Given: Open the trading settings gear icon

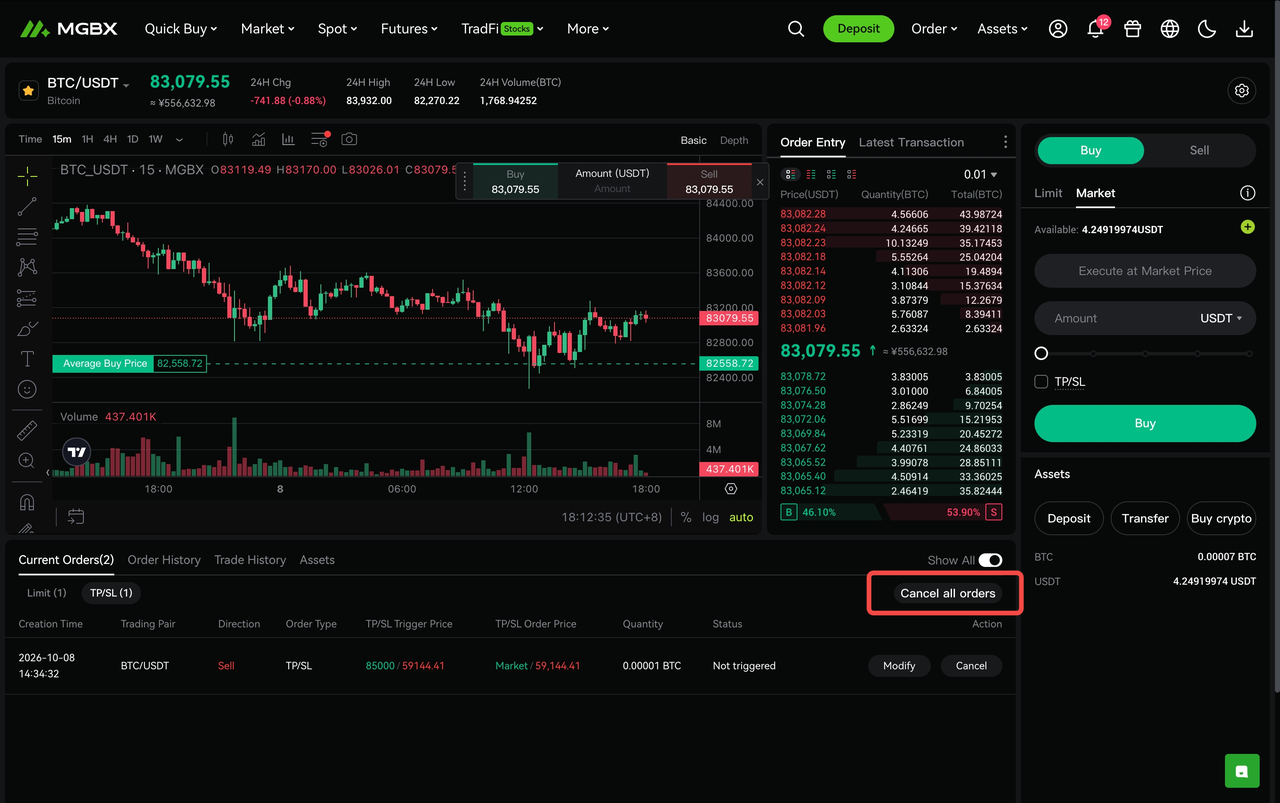Looking at the screenshot, I should [1242, 90].
